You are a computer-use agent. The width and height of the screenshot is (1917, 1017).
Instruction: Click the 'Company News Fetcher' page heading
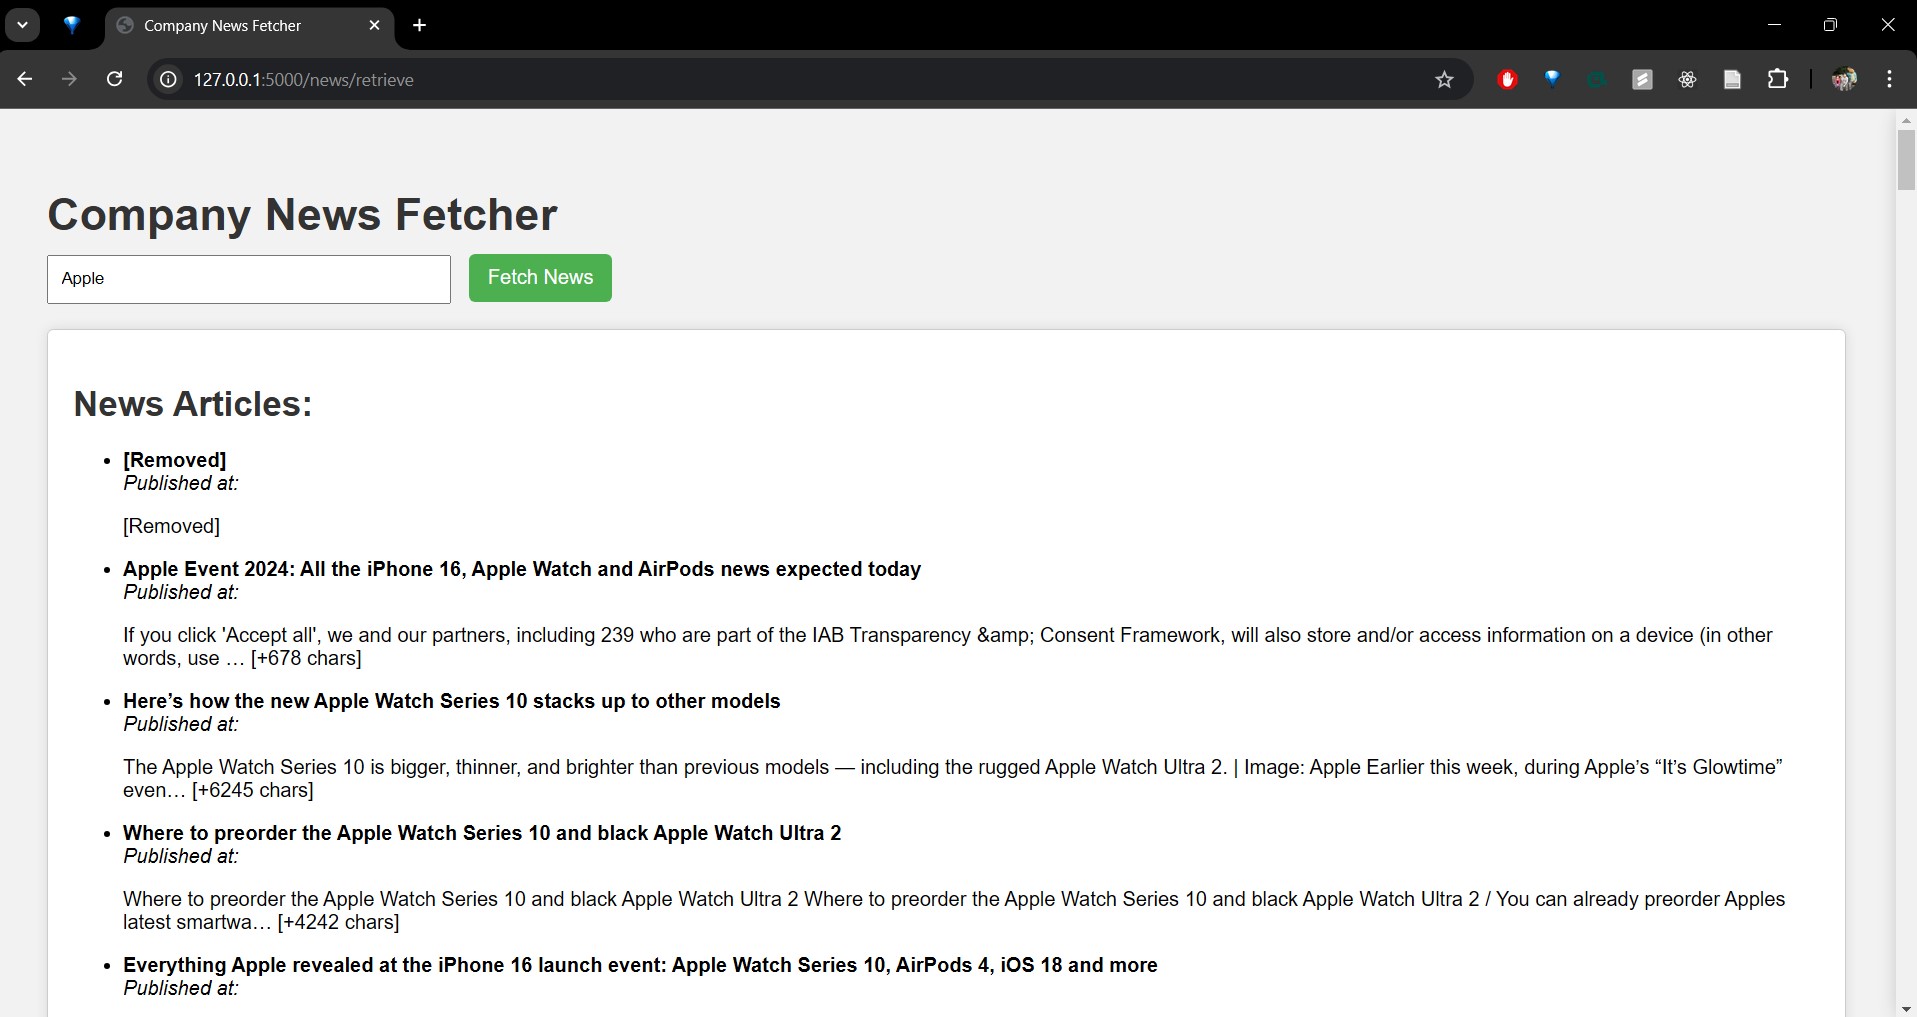[x=302, y=215]
